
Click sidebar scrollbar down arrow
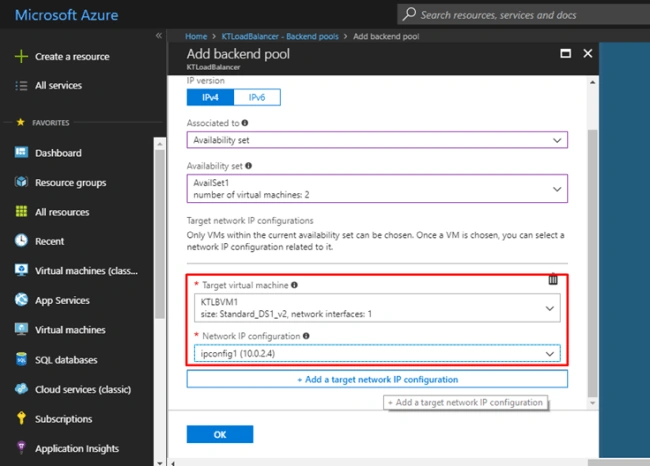point(160,463)
